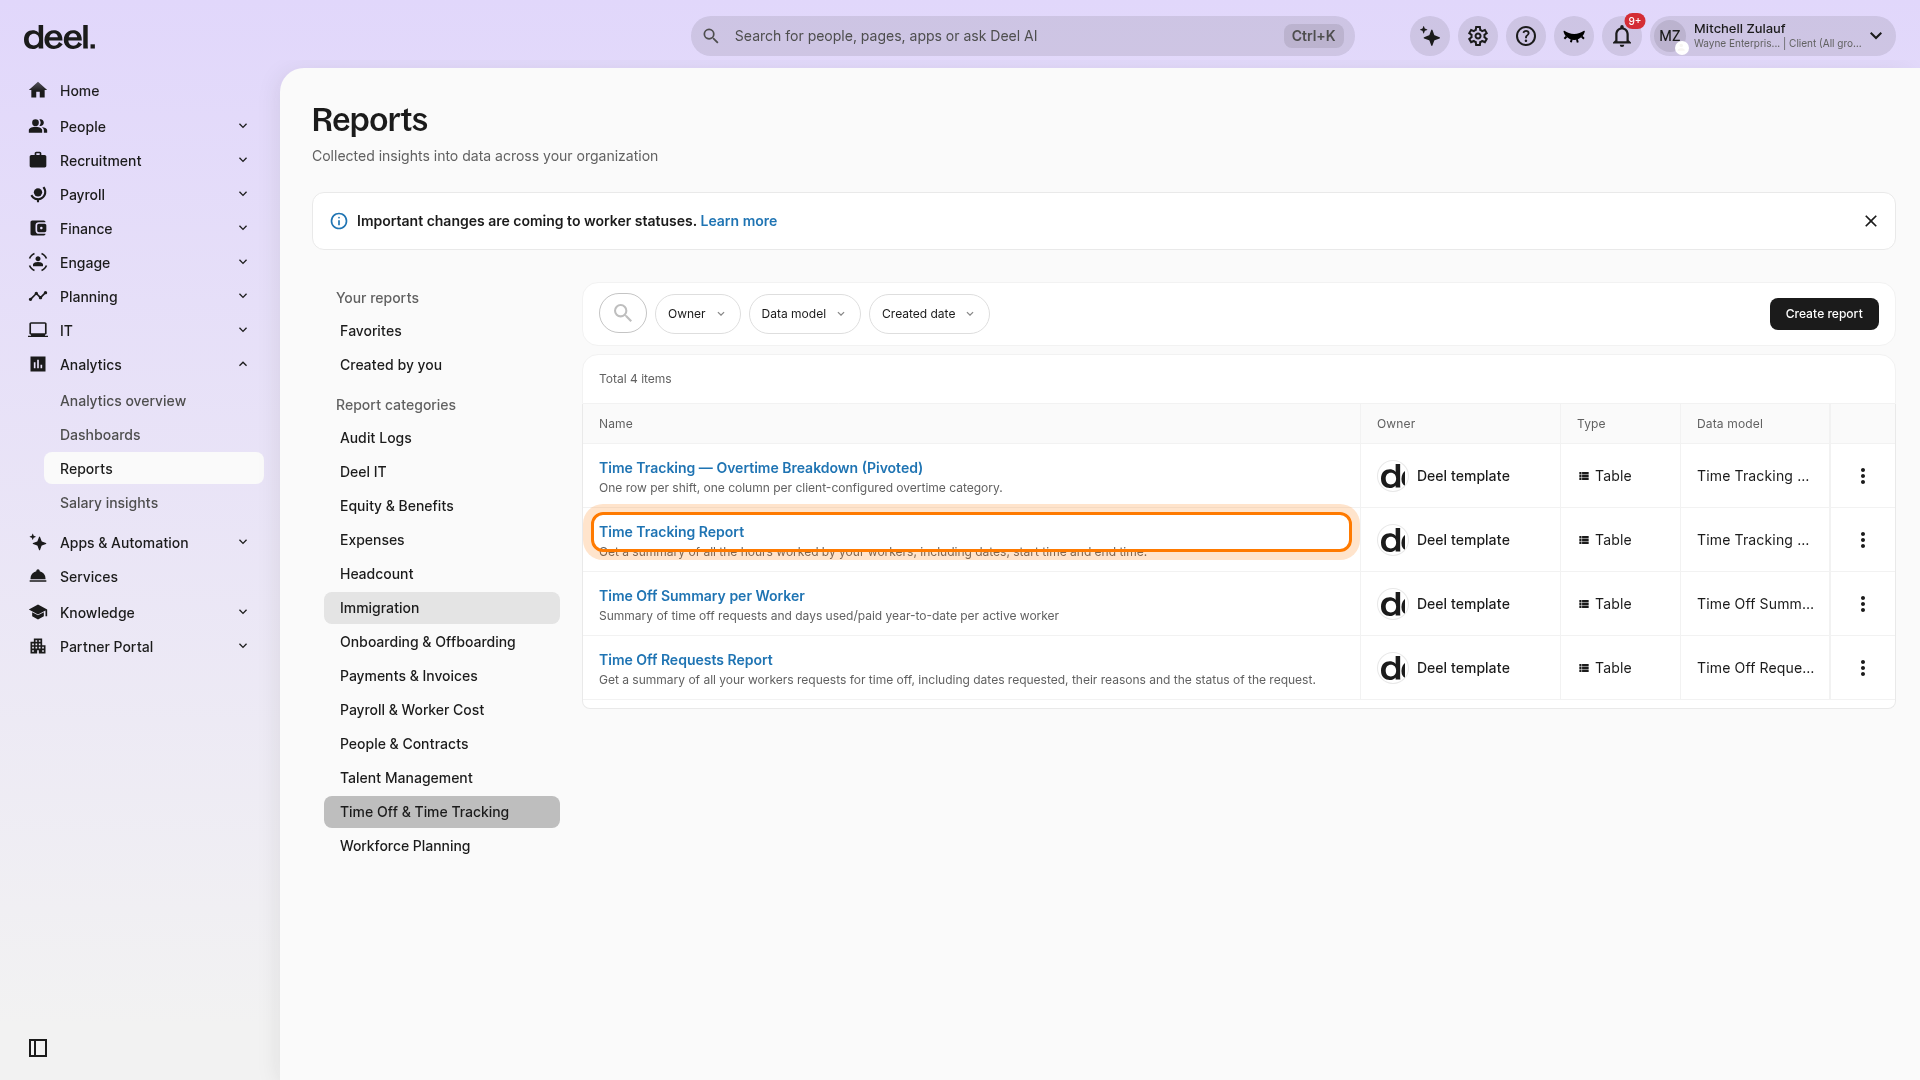Click the Knowledge graduation cap icon

pyautogui.click(x=38, y=613)
